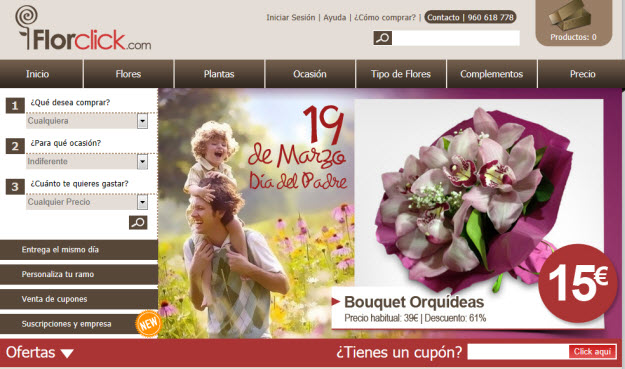
Task: Click the '¿Qué desea comprar?' label
Action: click(70, 102)
